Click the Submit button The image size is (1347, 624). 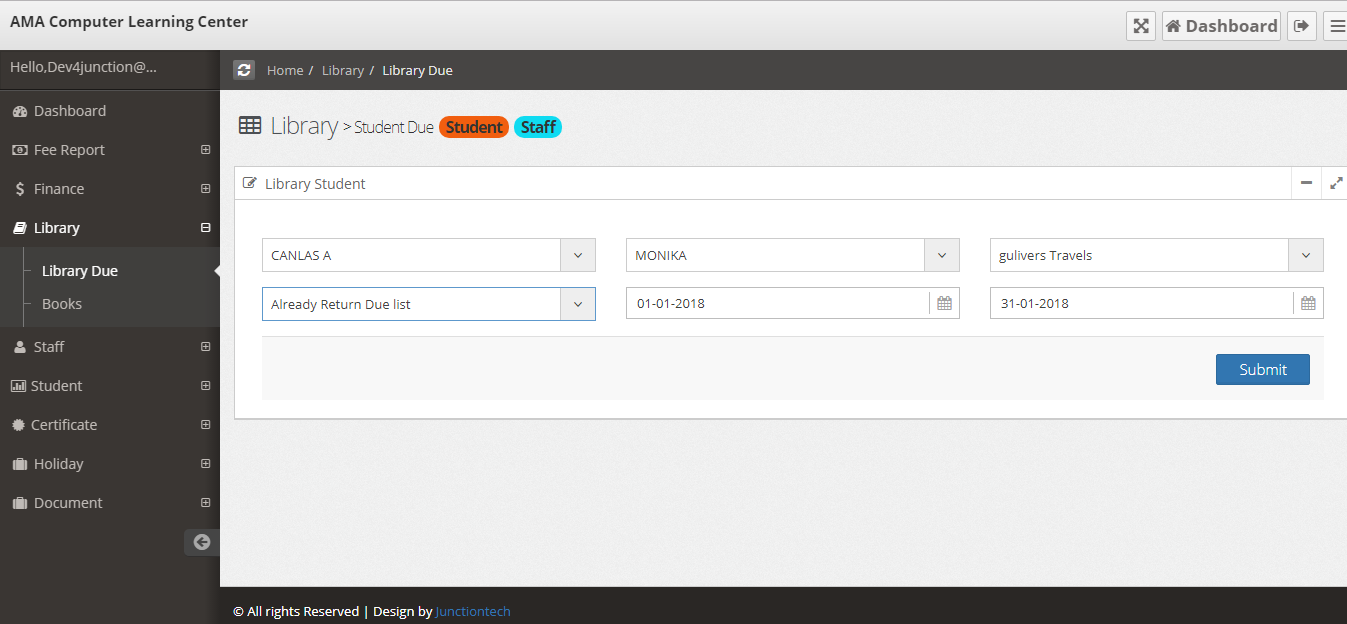[x=1263, y=369]
